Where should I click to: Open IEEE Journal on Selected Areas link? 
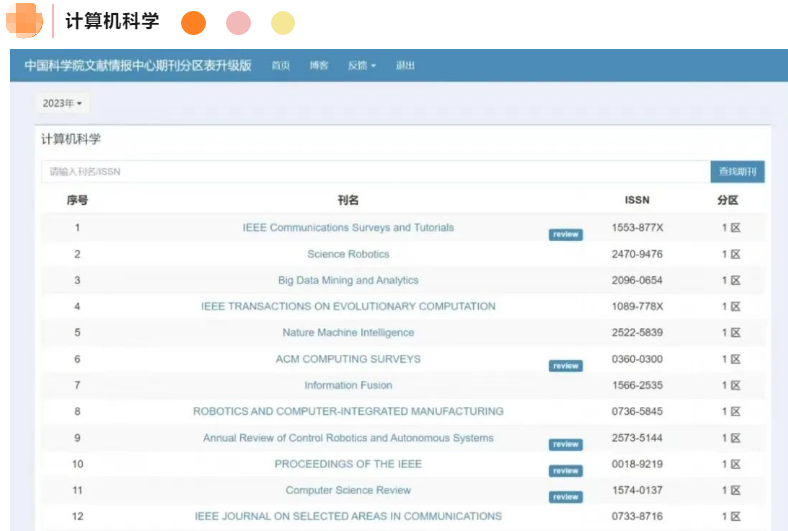pos(348,516)
